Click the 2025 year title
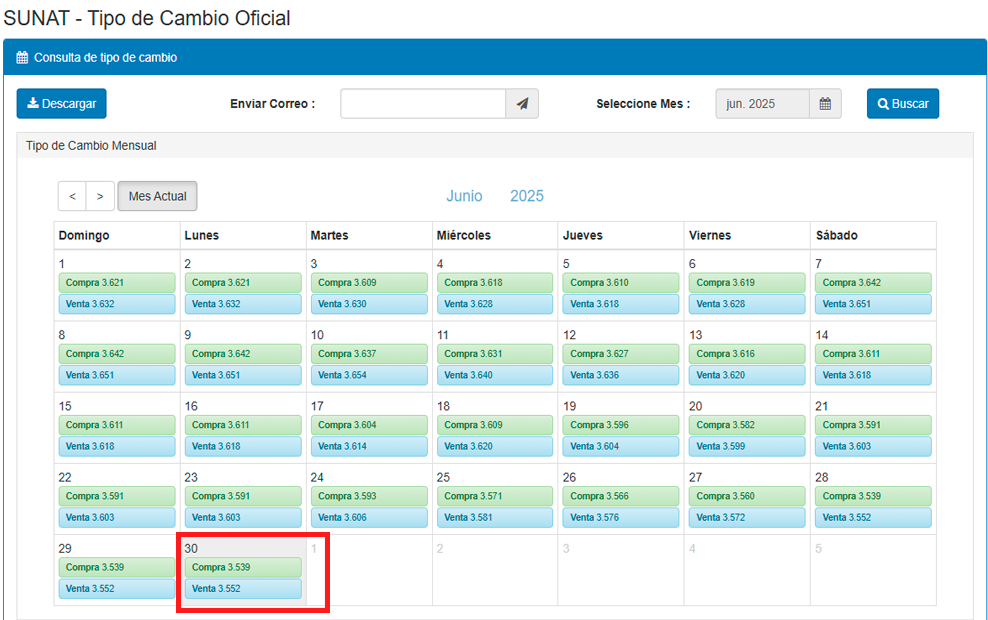 coord(527,196)
